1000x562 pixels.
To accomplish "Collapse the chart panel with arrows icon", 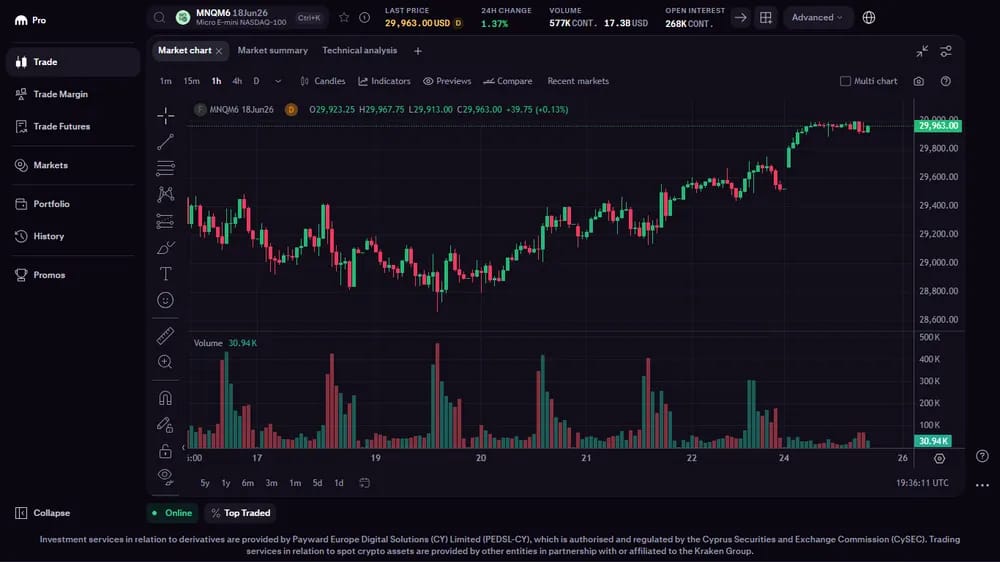I will (x=922, y=51).
